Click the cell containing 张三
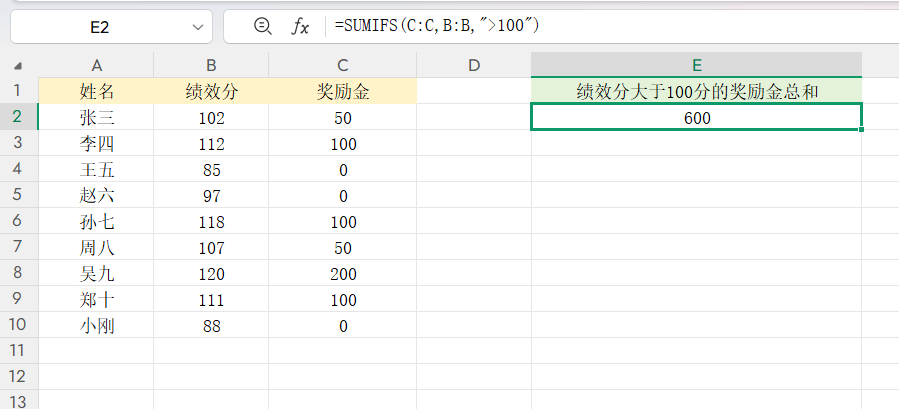 point(96,118)
